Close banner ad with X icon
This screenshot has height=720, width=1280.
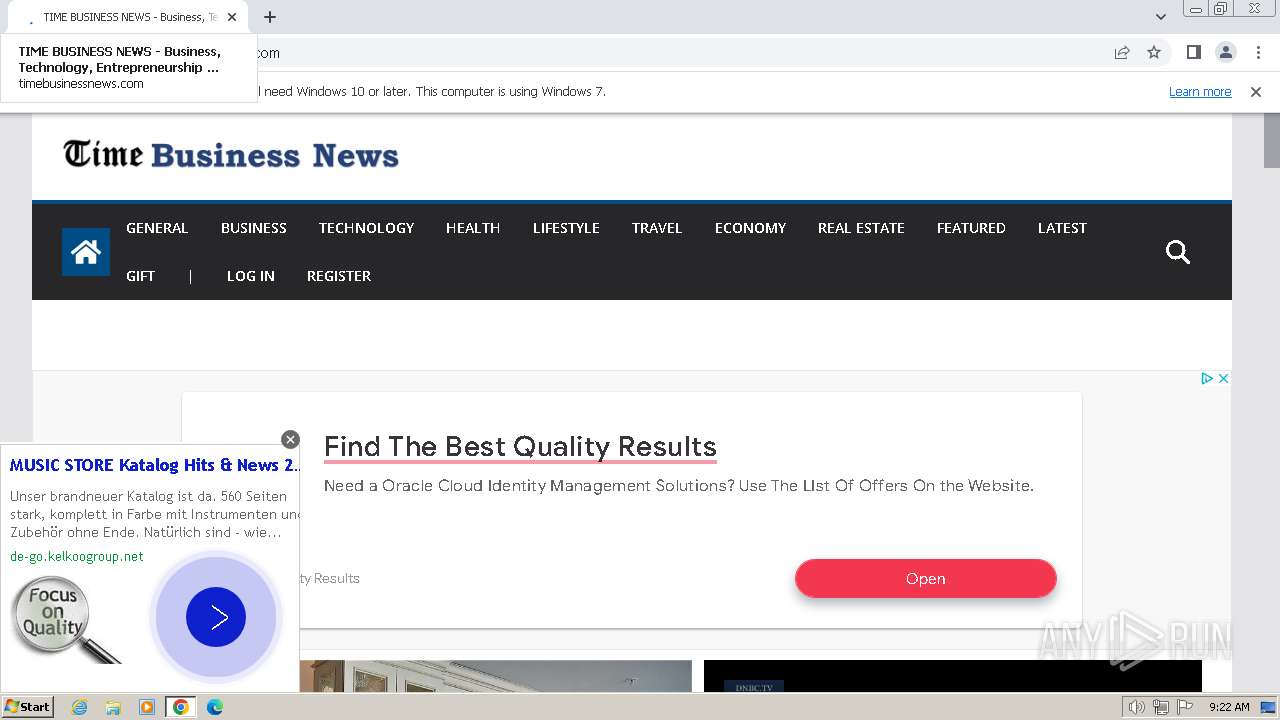click(x=1223, y=378)
